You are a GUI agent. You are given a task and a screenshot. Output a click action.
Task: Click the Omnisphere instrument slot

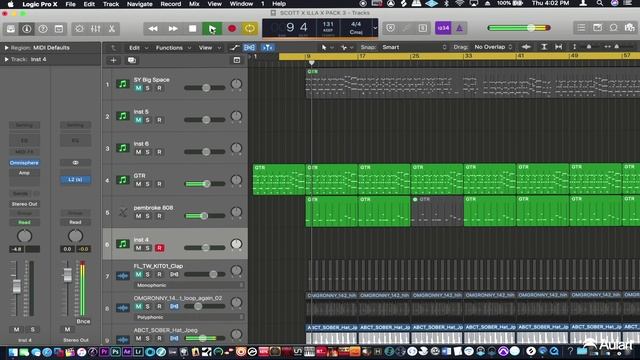(24, 163)
